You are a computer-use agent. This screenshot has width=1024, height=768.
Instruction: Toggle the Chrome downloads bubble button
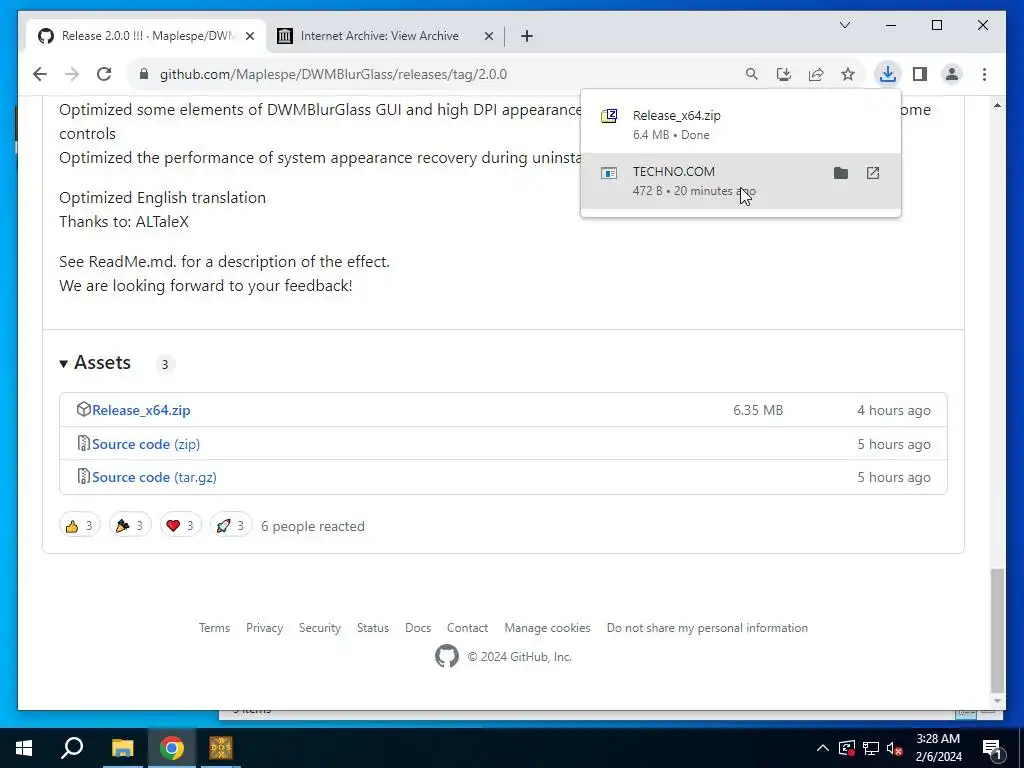point(888,74)
